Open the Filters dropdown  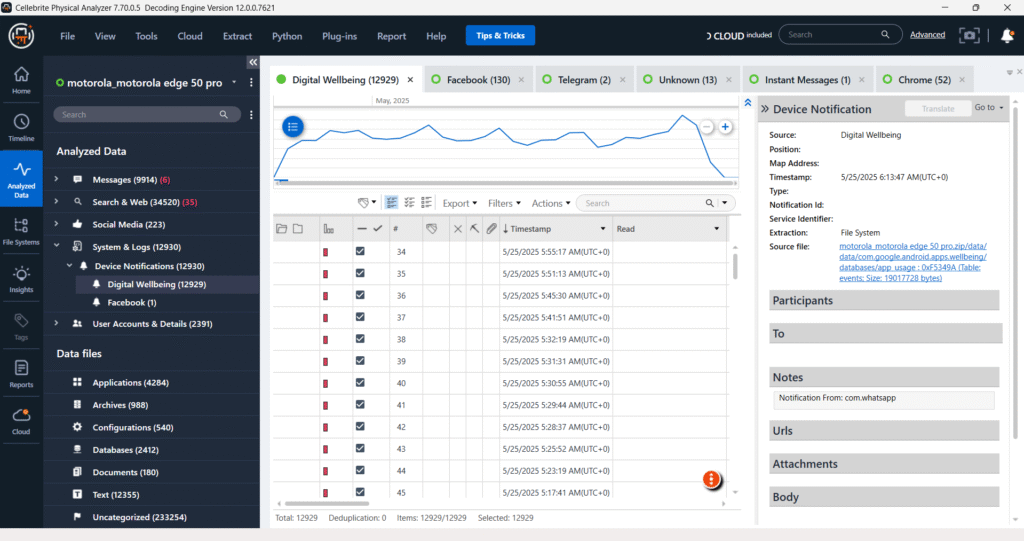[x=504, y=203]
